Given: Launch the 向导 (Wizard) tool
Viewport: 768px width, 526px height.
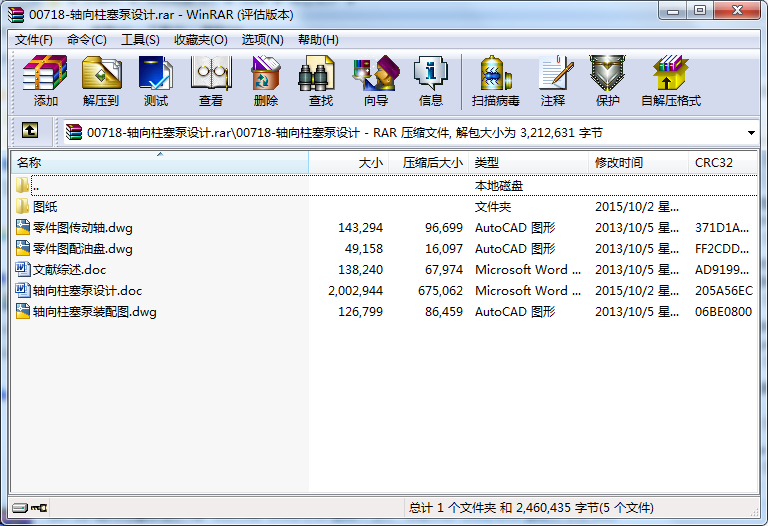Looking at the screenshot, I should (376, 81).
